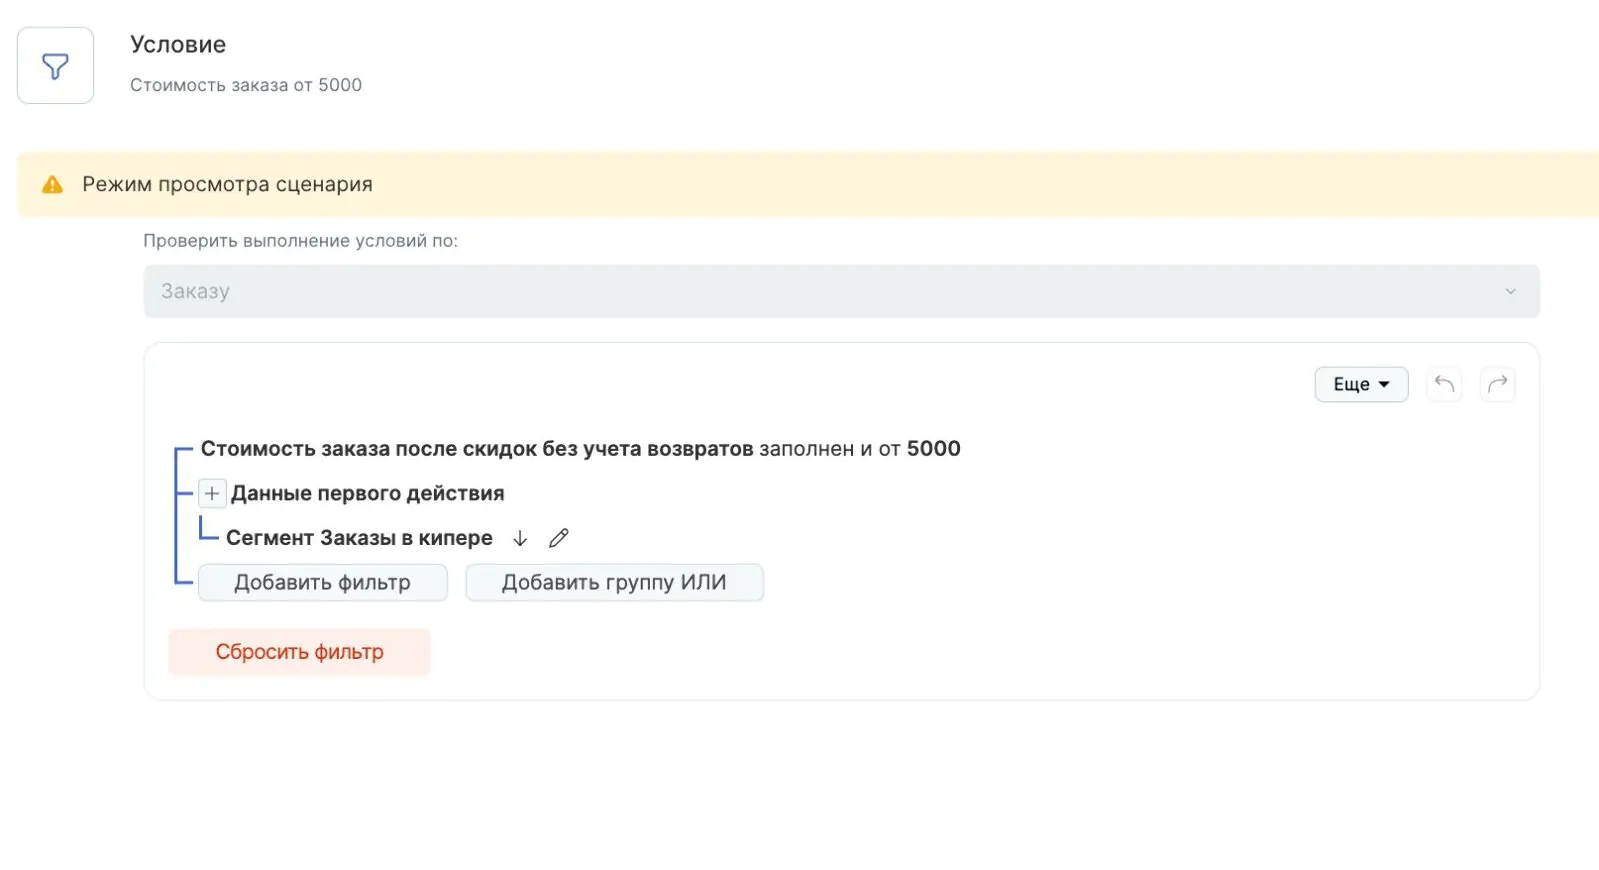
Task: Open the Еще dropdown menu
Action: pyautogui.click(x=1361, y=384)
